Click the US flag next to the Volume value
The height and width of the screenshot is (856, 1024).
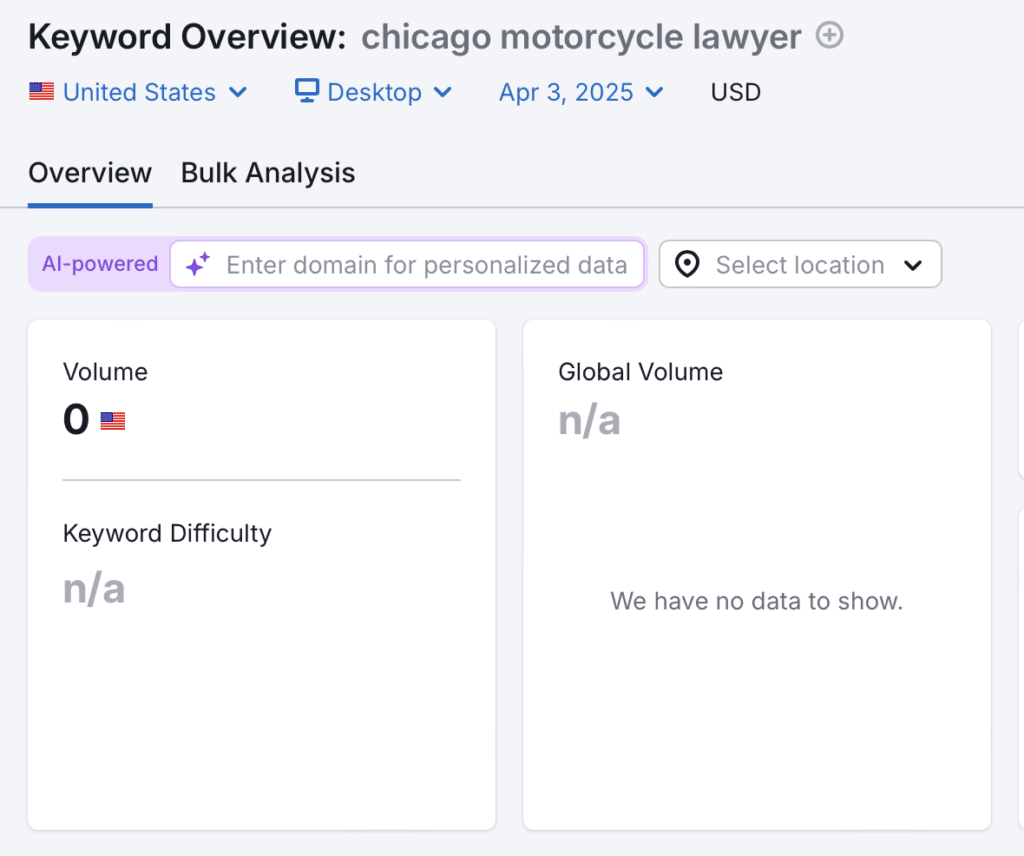(x=111, y=420)
